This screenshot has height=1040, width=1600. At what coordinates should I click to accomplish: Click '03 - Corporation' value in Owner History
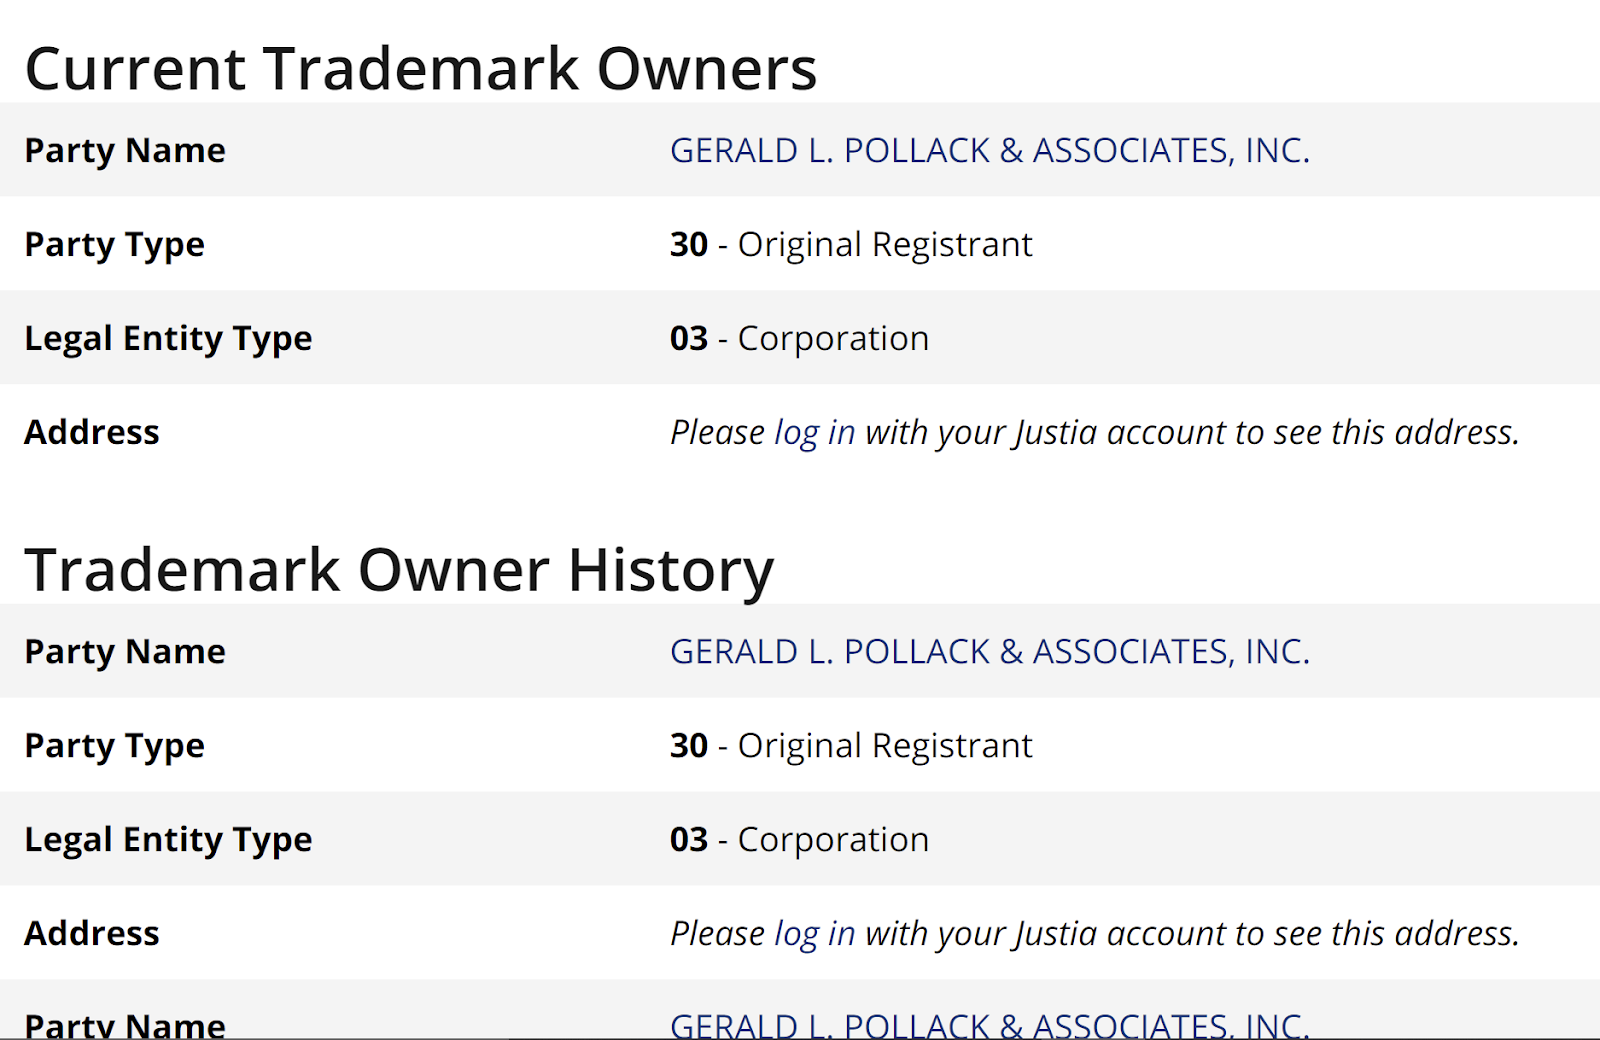pyautogui.click(x=799, y=840)
